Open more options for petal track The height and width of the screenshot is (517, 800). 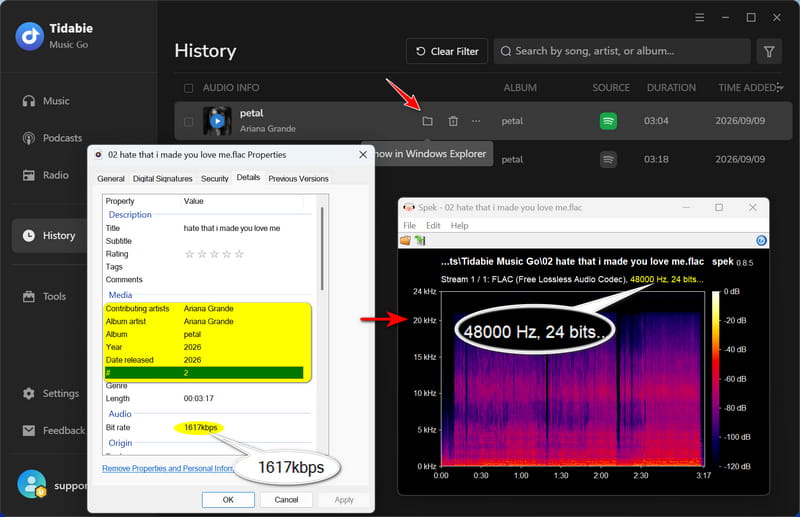click(x=476, y=121)
